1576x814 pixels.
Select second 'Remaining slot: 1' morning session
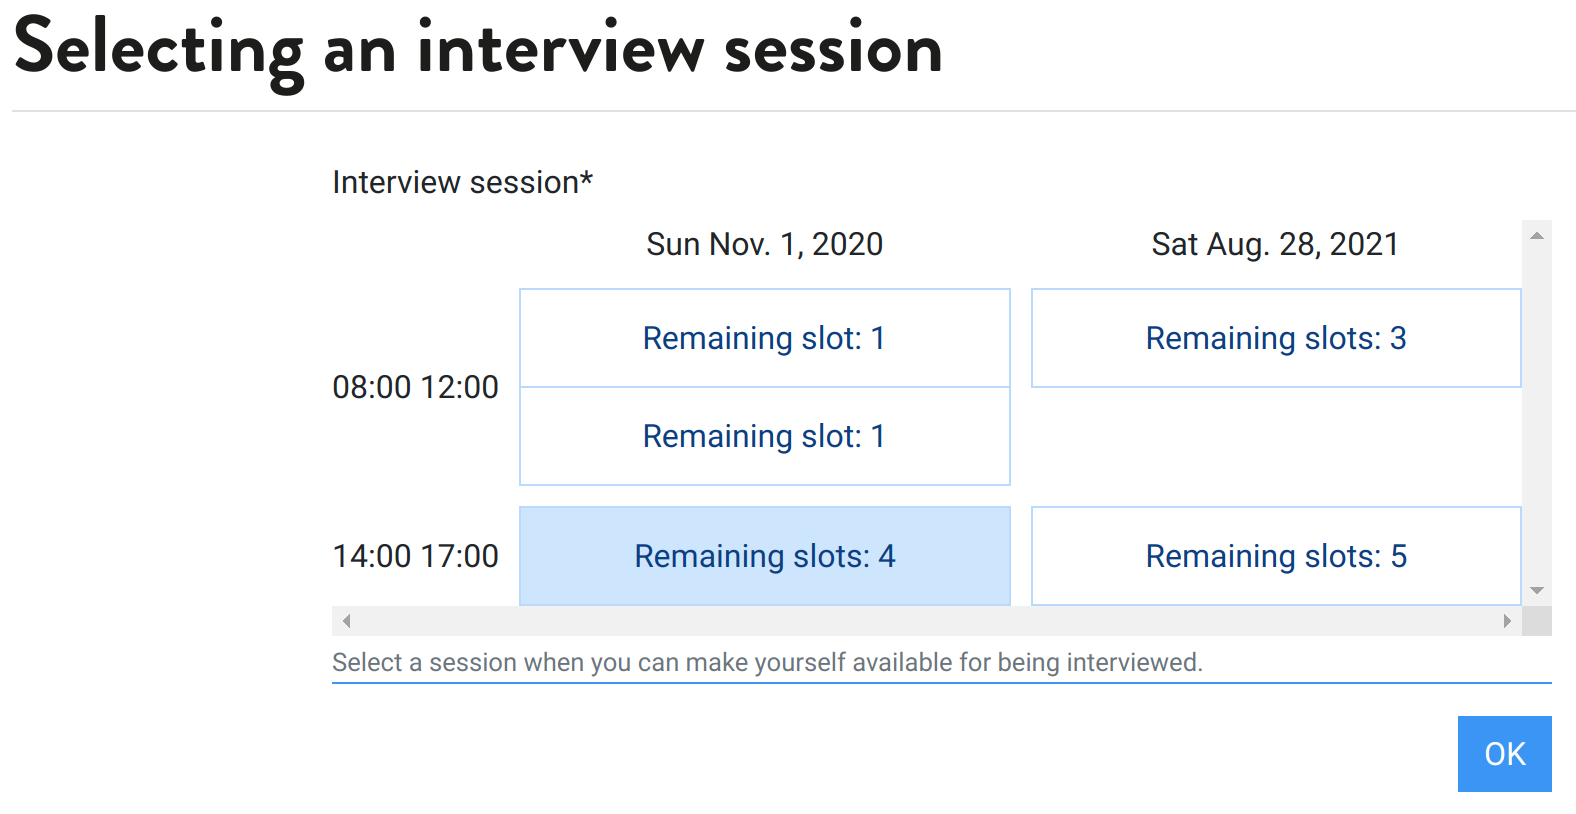coord(764,436)
